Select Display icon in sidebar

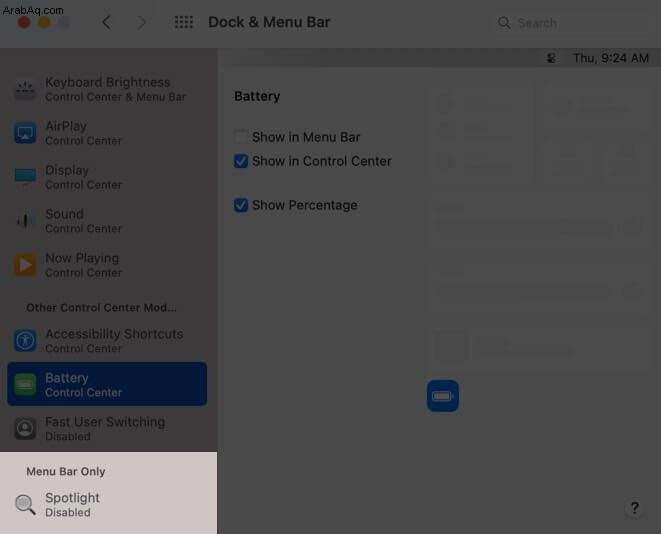pyautogui.click(x=25, y=177)
